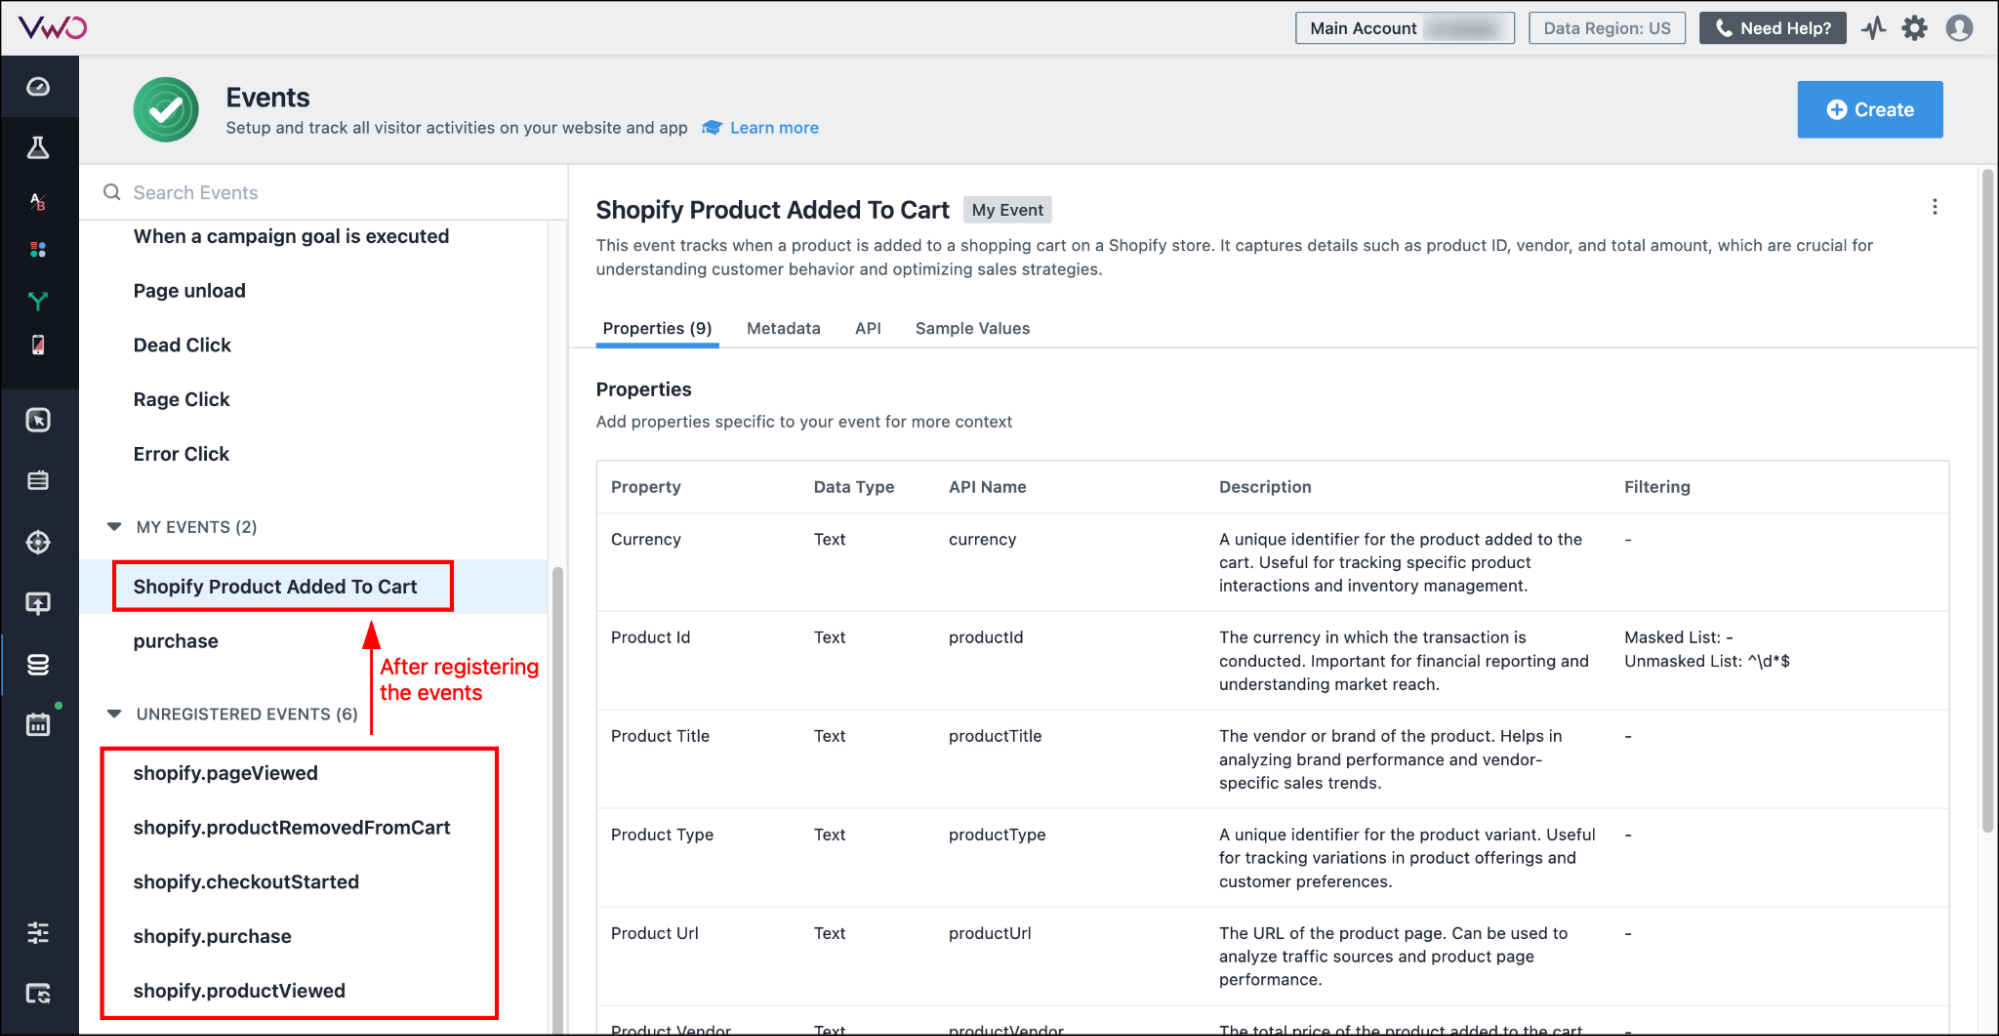1999x1036 pixels.
Task: Open the mobile phone icon in sidebar
Action: tap(38, 345)
